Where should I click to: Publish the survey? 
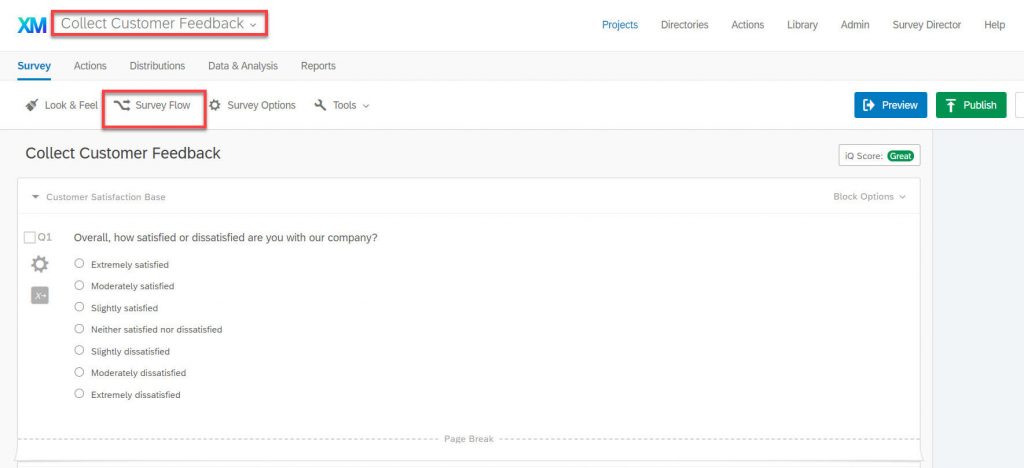tap(970, 105)
